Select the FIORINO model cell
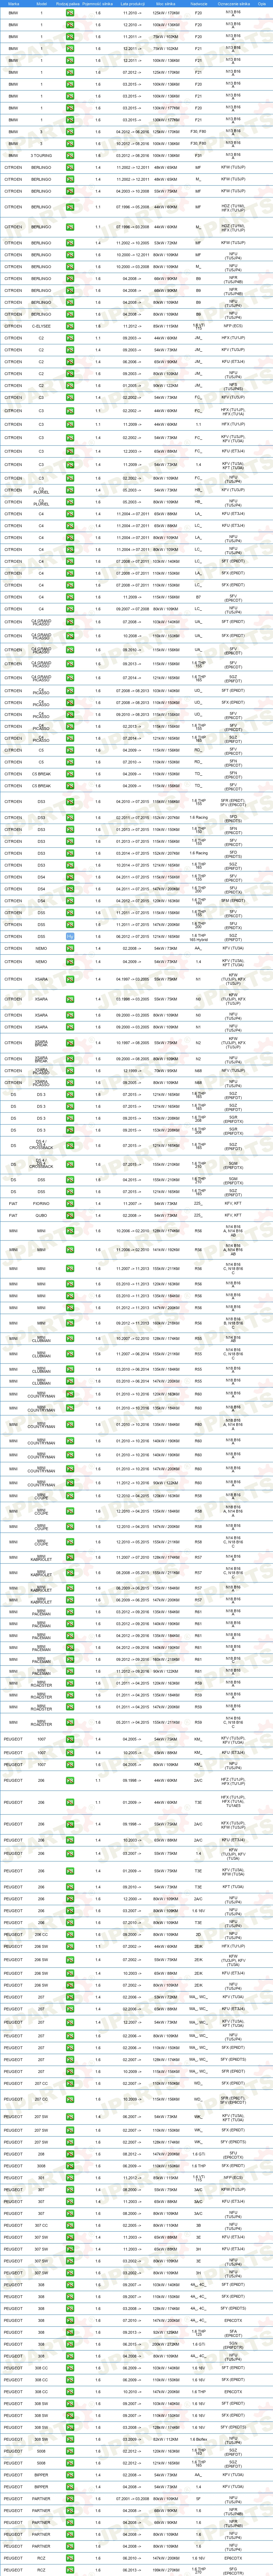The height and width of the screenshot is (2576, 273). click(x=41, y=1203)
